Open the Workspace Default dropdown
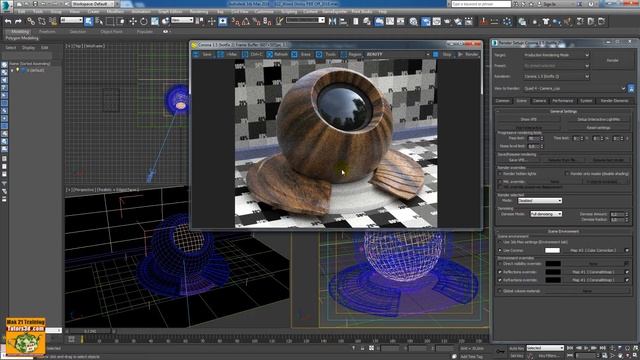640x360 pixels. click(93, 4)
